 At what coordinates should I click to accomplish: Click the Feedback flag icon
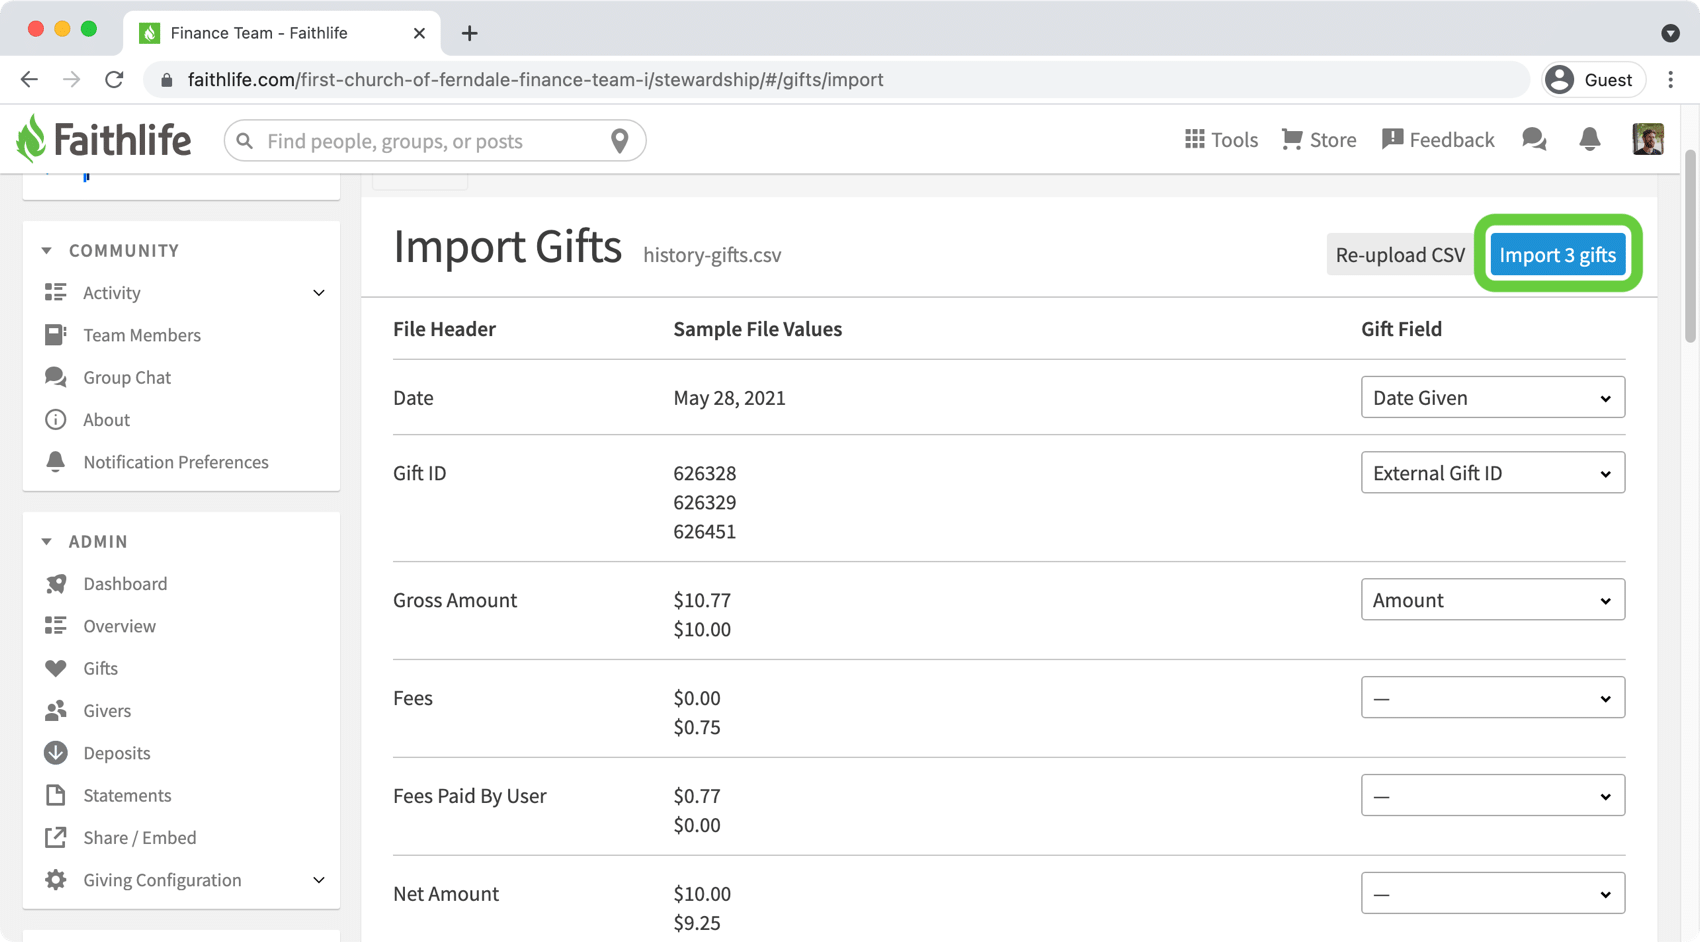[x=1392, y=139]
